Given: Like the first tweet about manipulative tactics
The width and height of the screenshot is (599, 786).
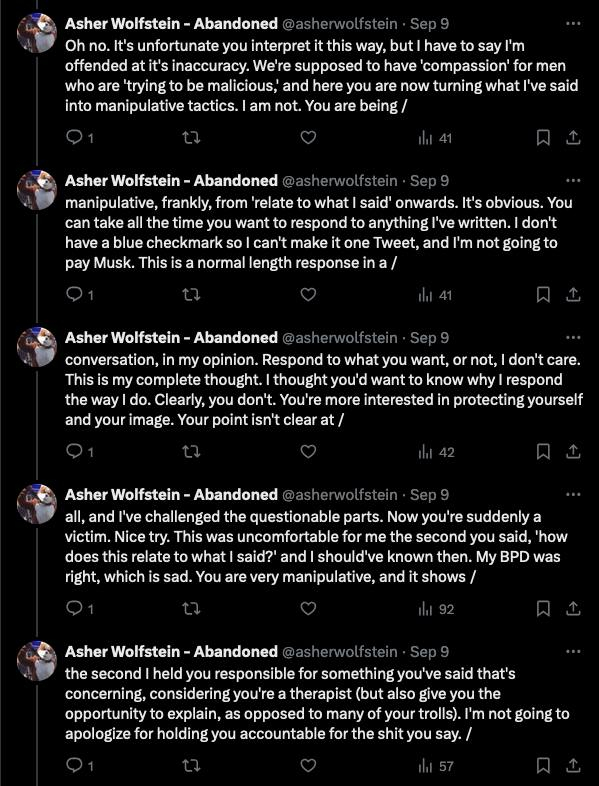Looking at the screenshot, I should [x=308, y=138].
